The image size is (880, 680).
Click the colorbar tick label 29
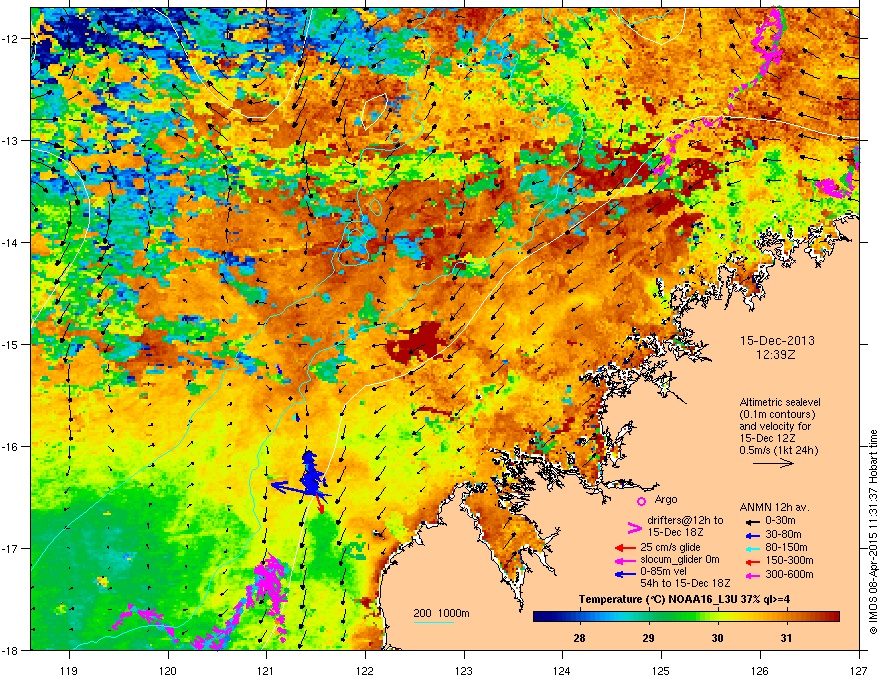click(648, 638)
